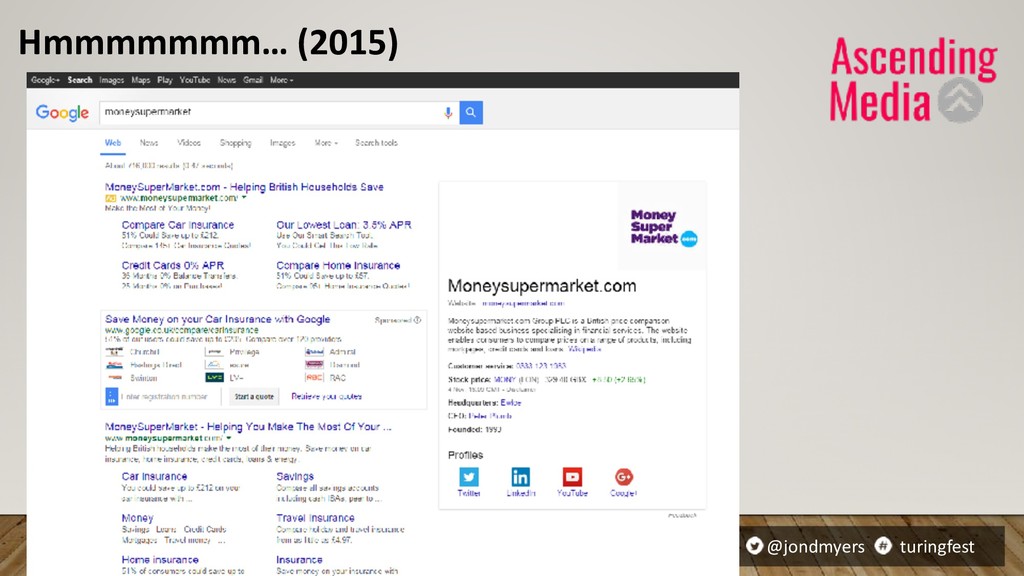Click the Headquarters location link

[x=511, y=403]
